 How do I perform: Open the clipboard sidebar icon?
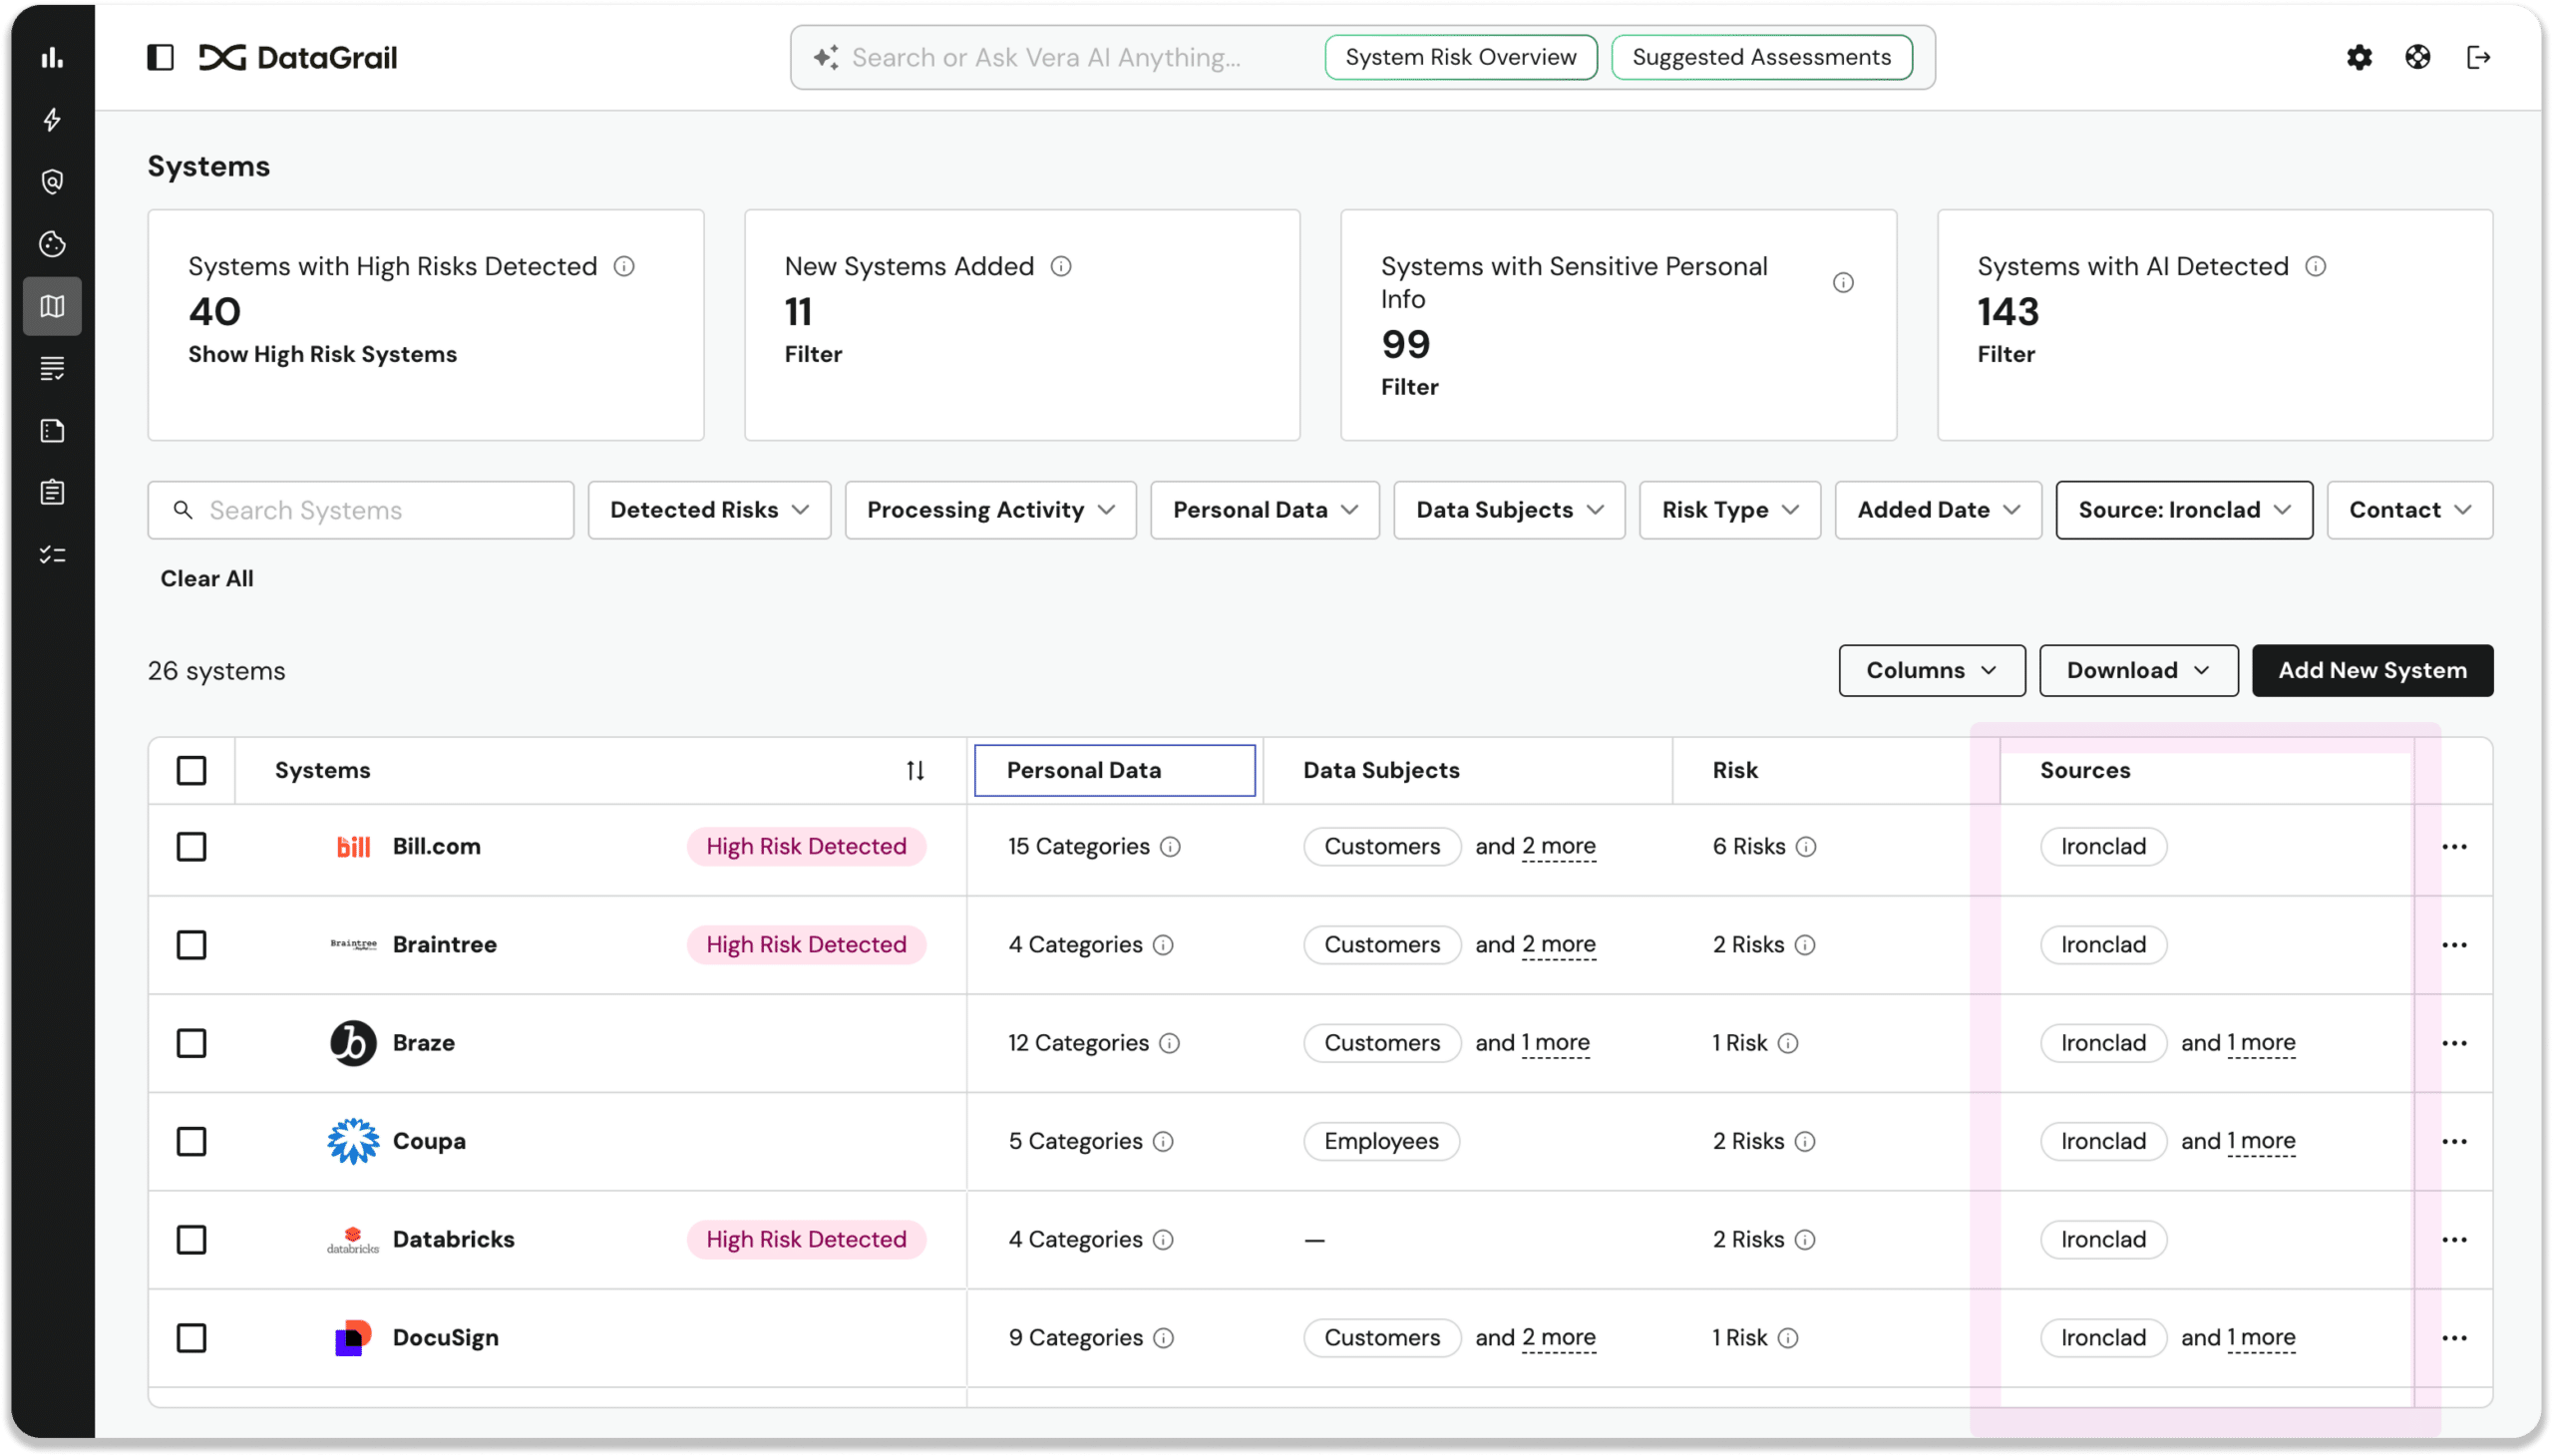pyautogui.click(x=52, y=492)
